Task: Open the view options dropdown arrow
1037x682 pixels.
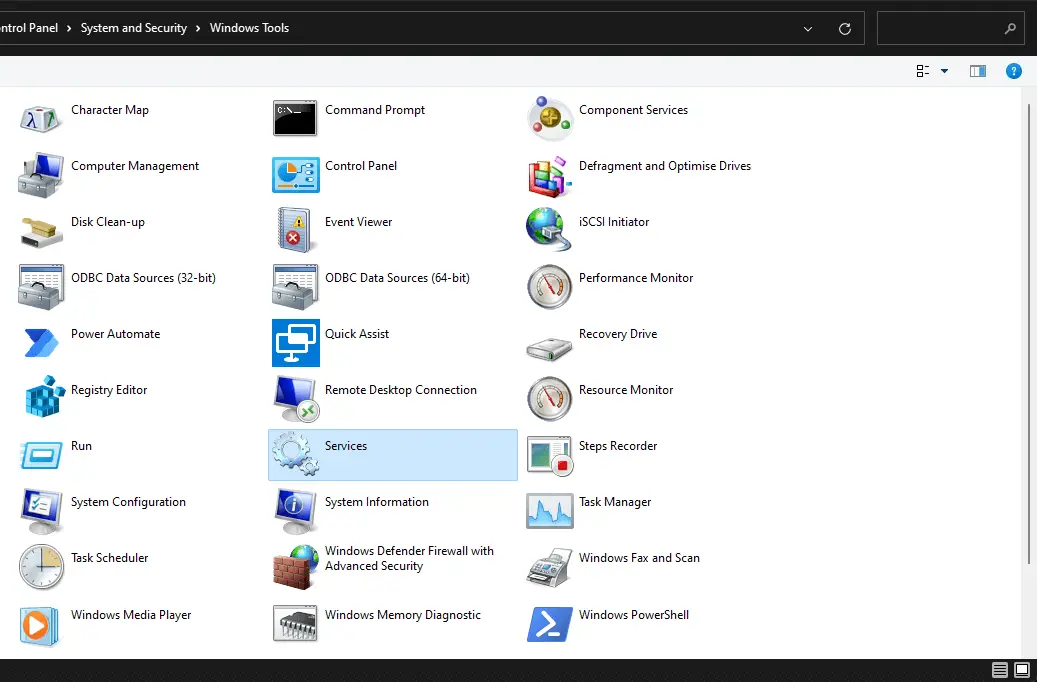Action: tap(944, 71)
